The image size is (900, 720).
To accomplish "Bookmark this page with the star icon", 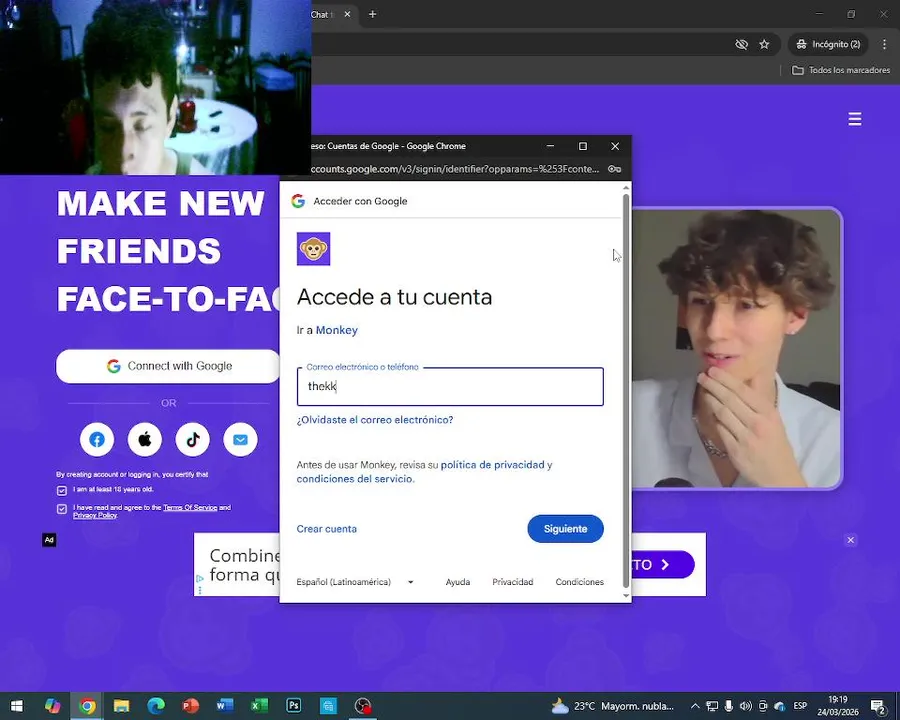I will point(764,44).
